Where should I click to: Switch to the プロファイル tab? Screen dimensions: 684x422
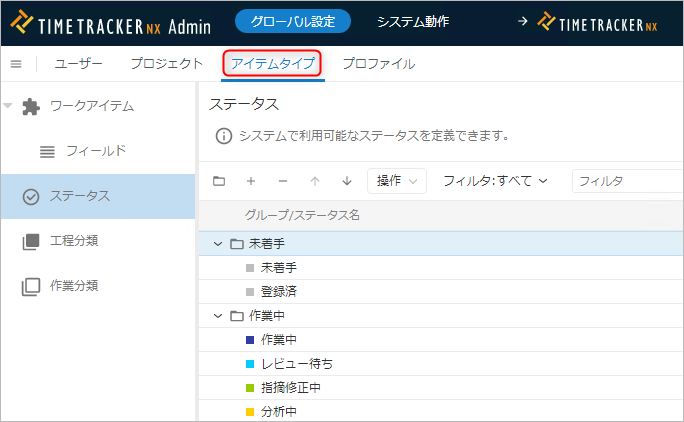pos(378,64)
